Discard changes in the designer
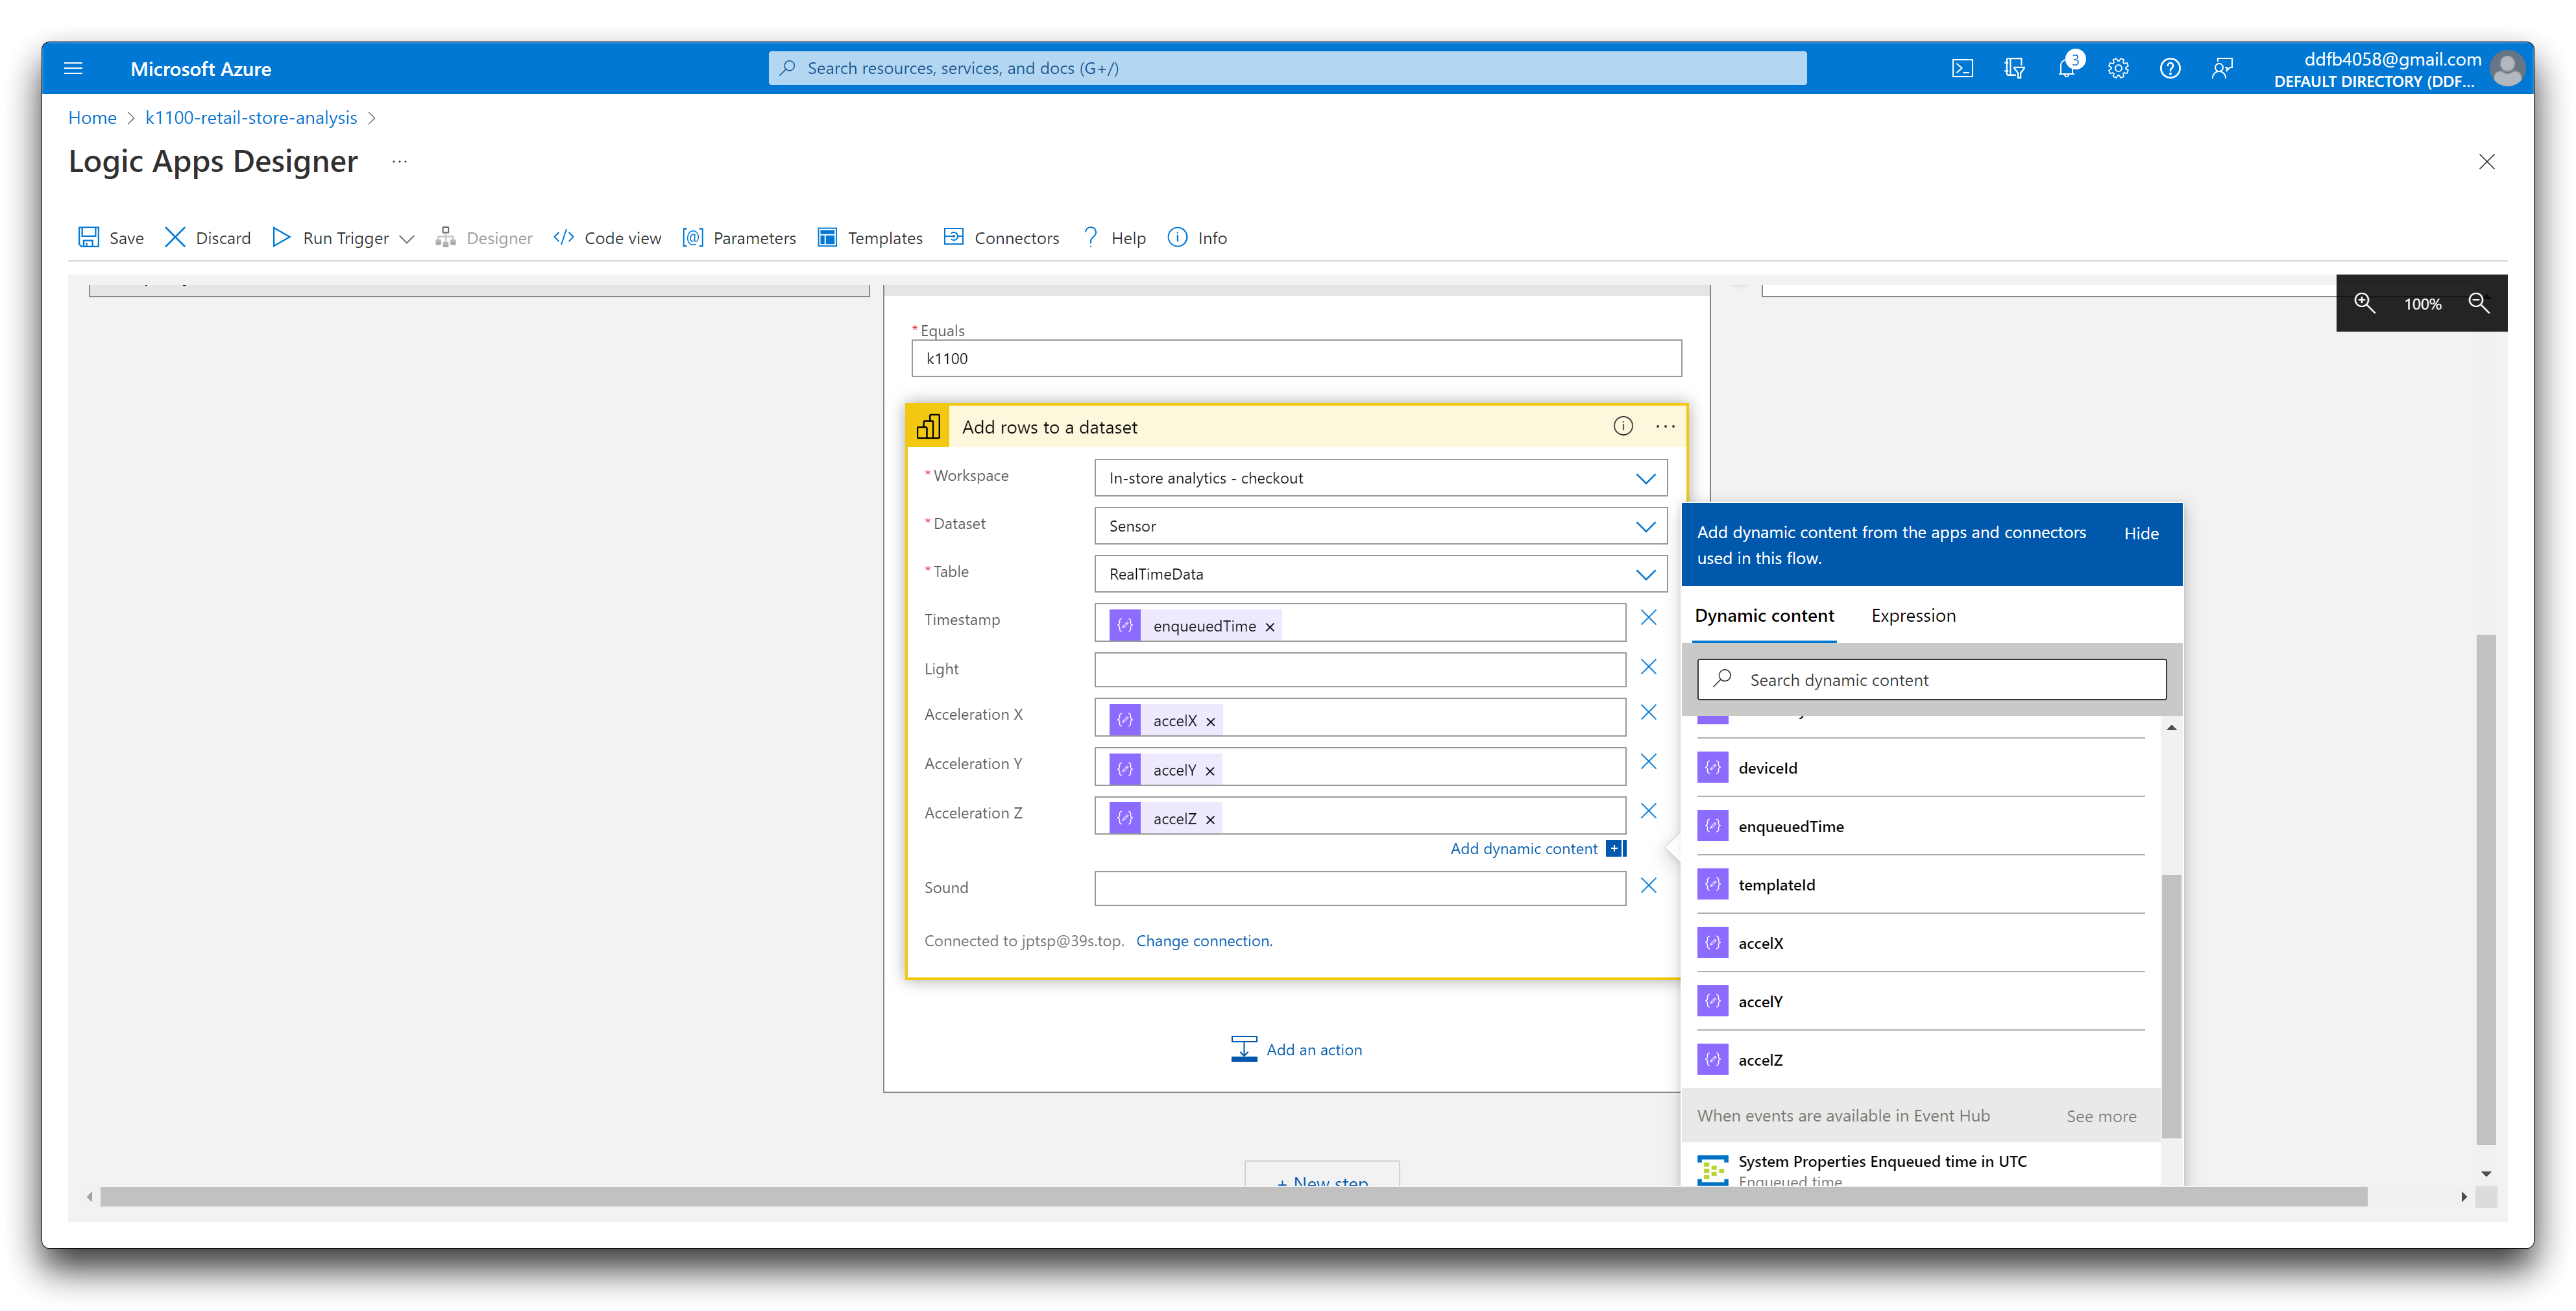This screenshot has height=1311, width=2576. tap(208, 237)
